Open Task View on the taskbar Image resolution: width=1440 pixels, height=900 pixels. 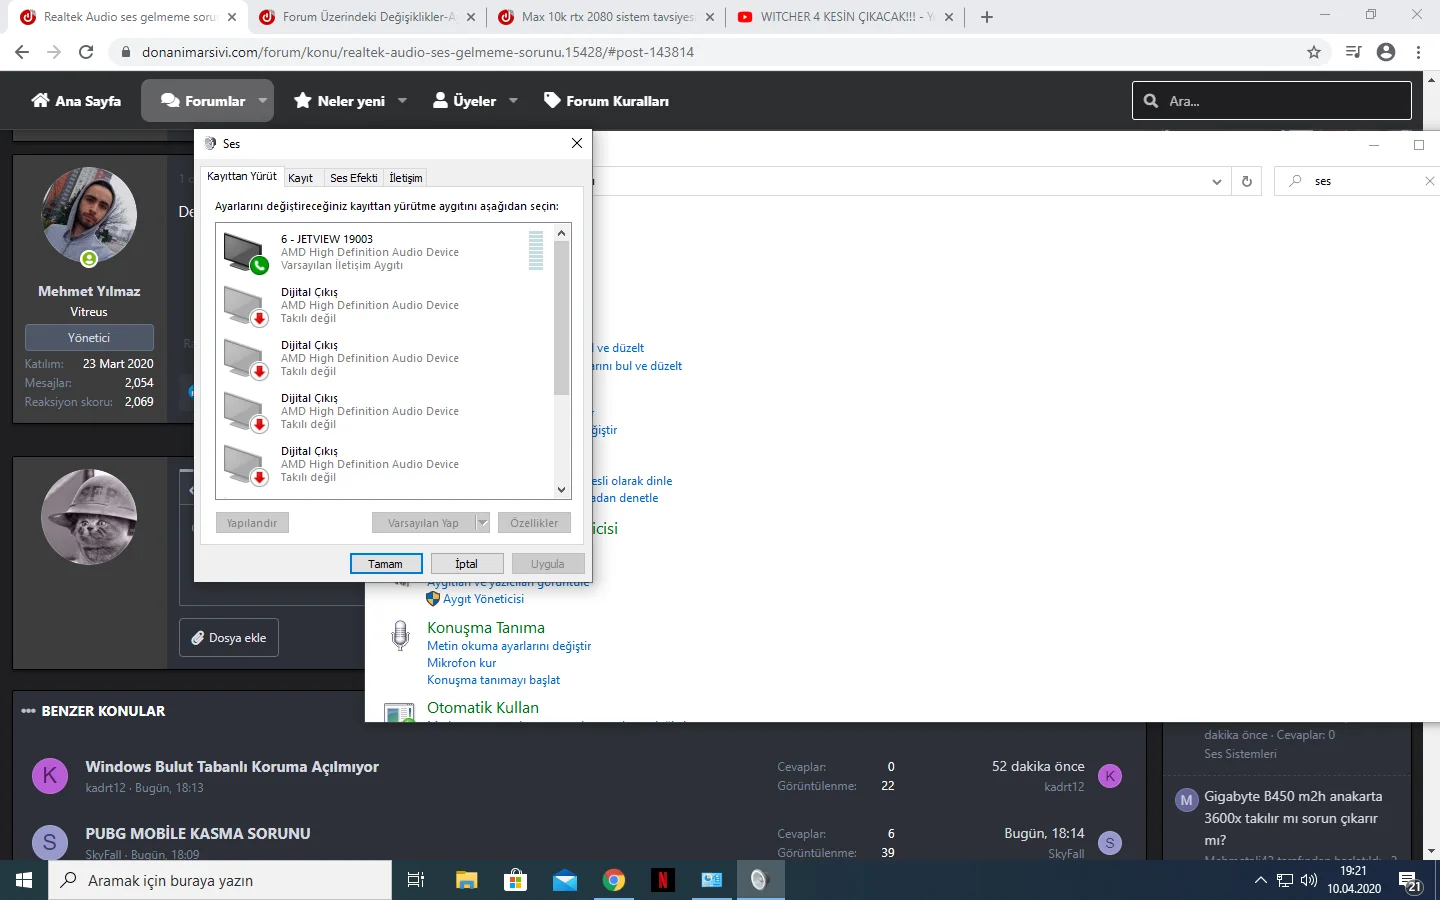click(416, 880)
